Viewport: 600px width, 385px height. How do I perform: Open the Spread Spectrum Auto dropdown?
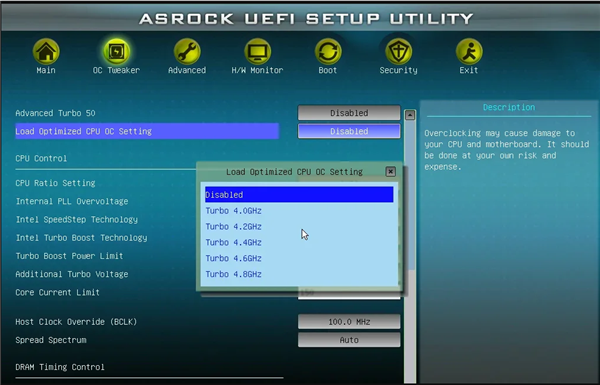(x=349, y=340)
